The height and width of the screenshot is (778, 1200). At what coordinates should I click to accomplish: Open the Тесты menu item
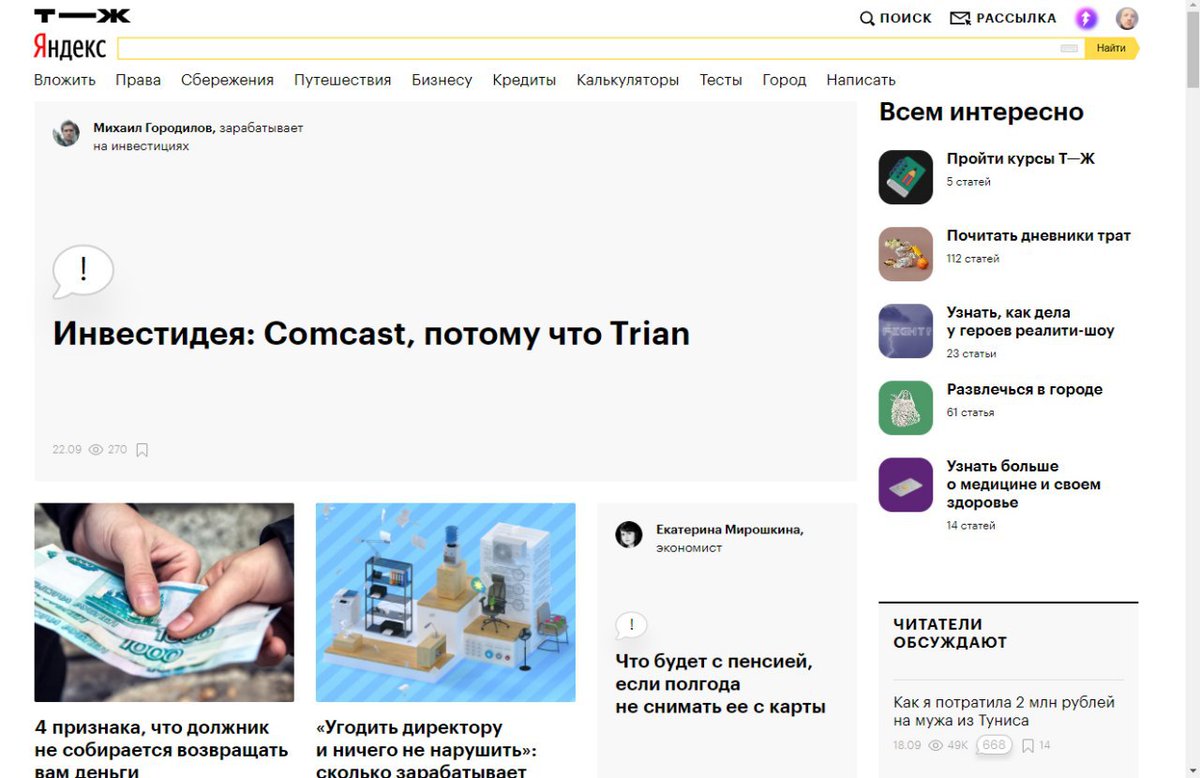[721, 80]
